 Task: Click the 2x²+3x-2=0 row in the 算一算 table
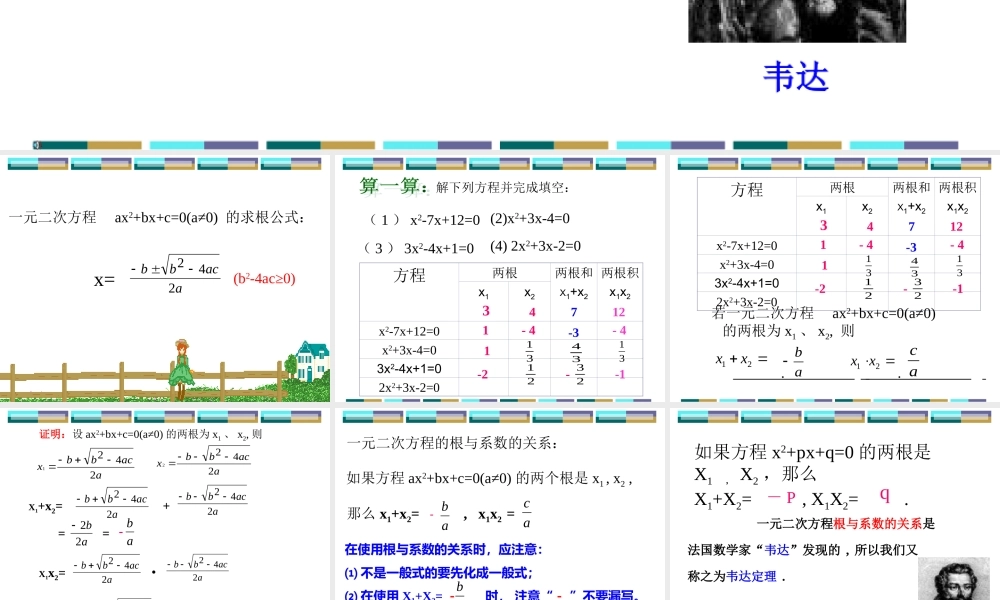(x=501, y=387)
